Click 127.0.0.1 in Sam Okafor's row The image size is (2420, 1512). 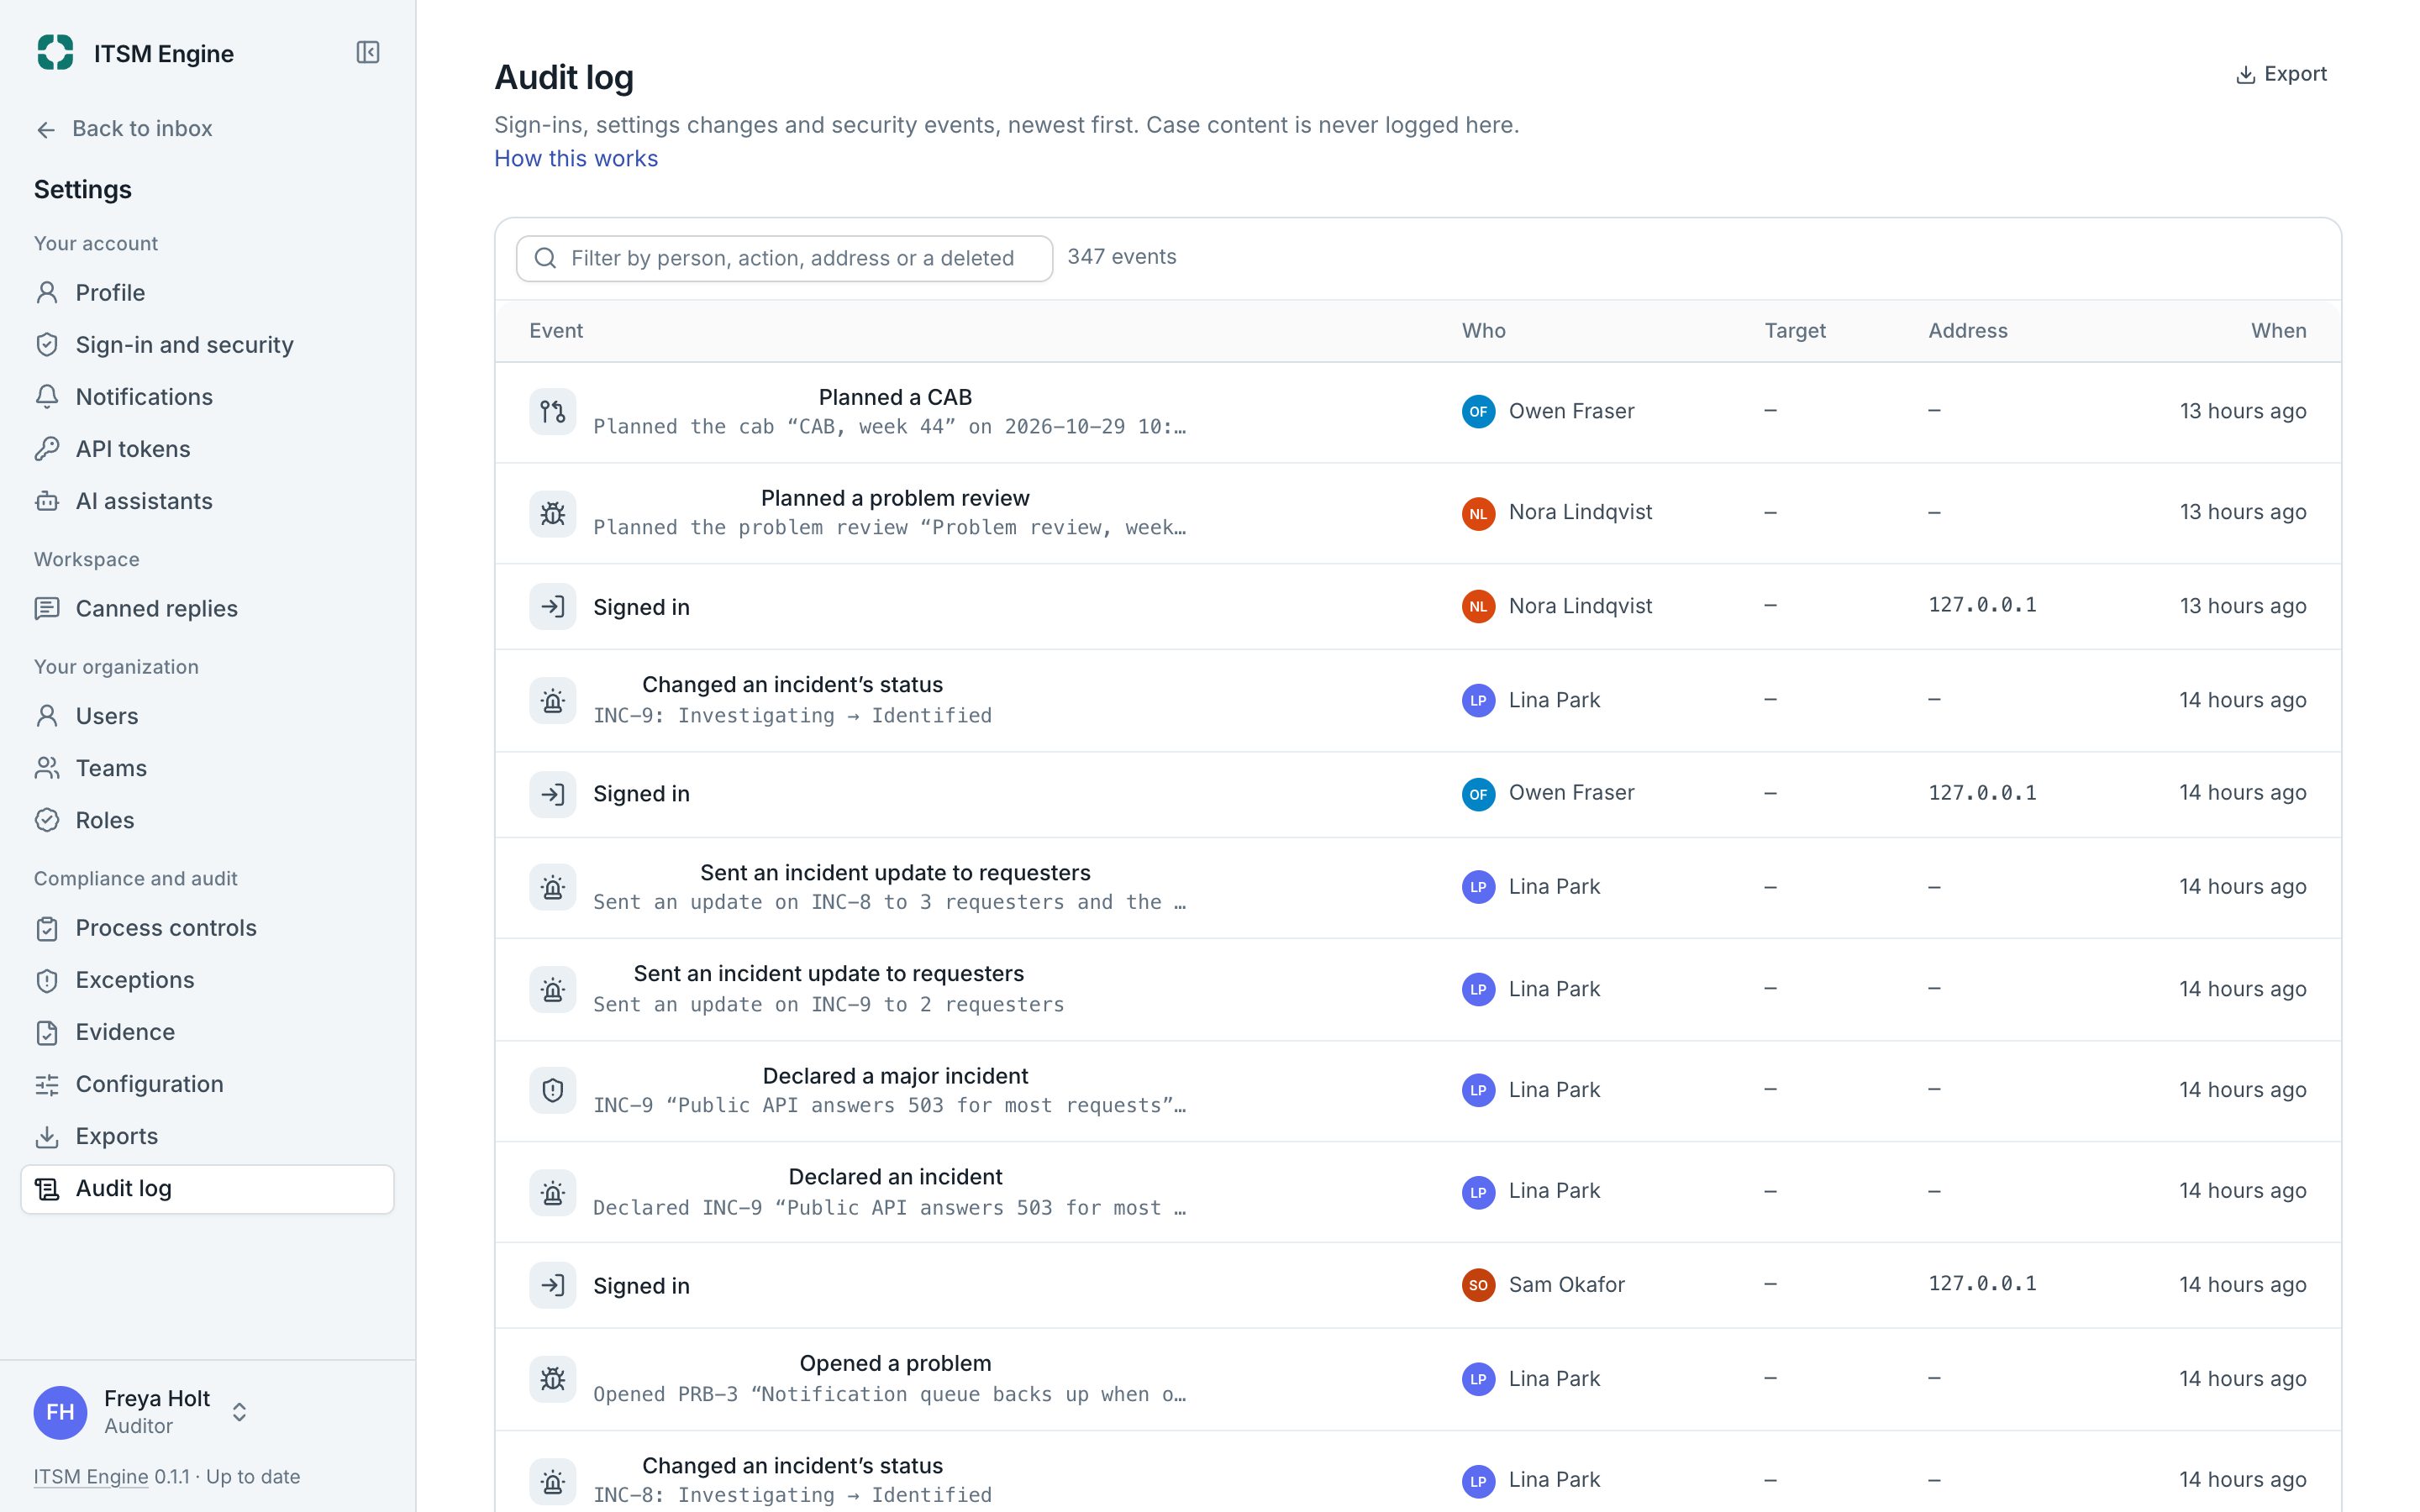click(1982, 1284)
